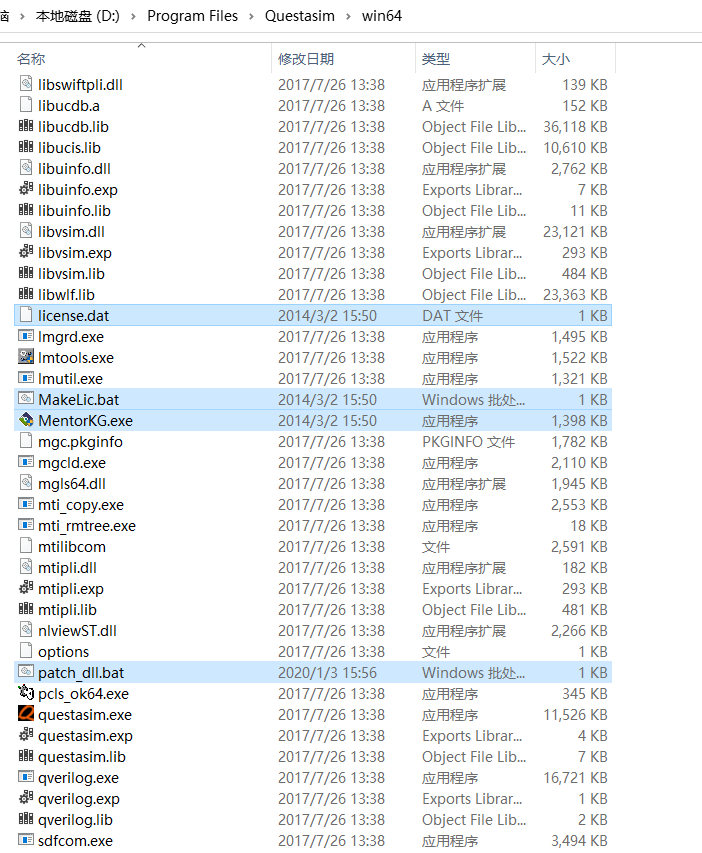Screen dimensions: 702x853
Task: Click the 11,526 KB size cell
Action: click(x=575, y=715)
